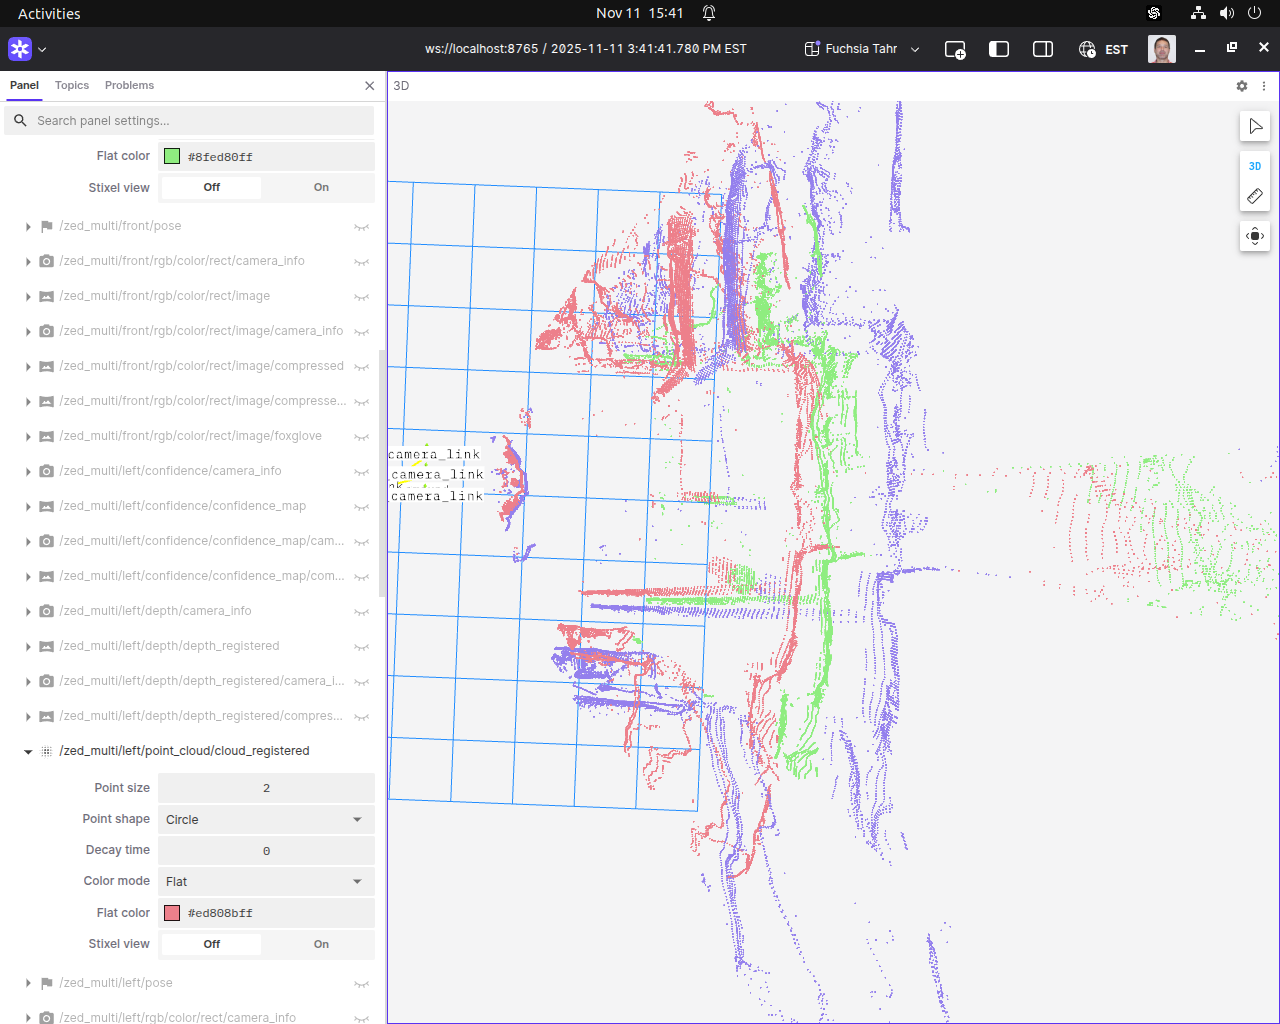Image resolution: width=1280 pixels, height=1024 pixels.
Task: Turn Stixel view On for the left point cloud
Action: (321, 944)
